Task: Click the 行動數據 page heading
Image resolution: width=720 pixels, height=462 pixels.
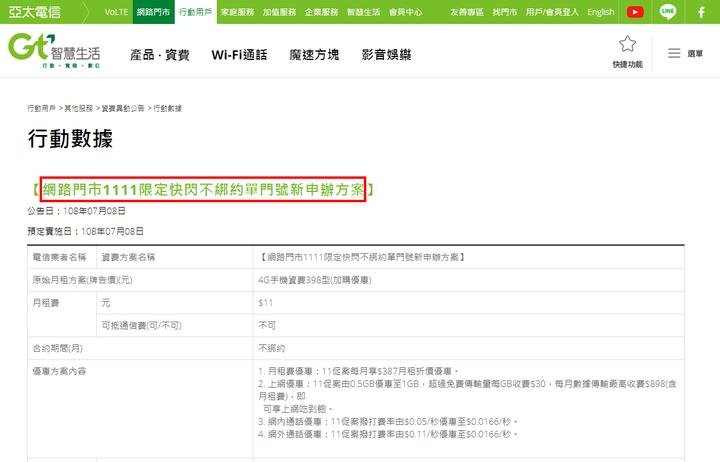Action: click(70, 139)
